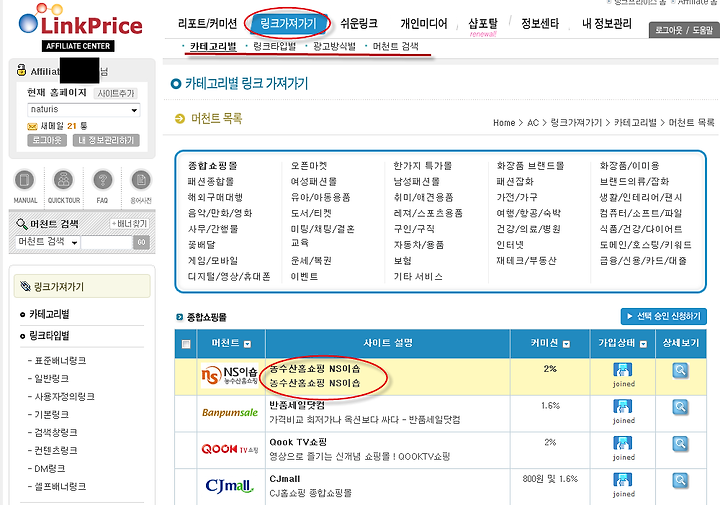Click the 내 정보관리하기 button
The width and height of the screenshot is (720, 505).
[x=106, y=140]
